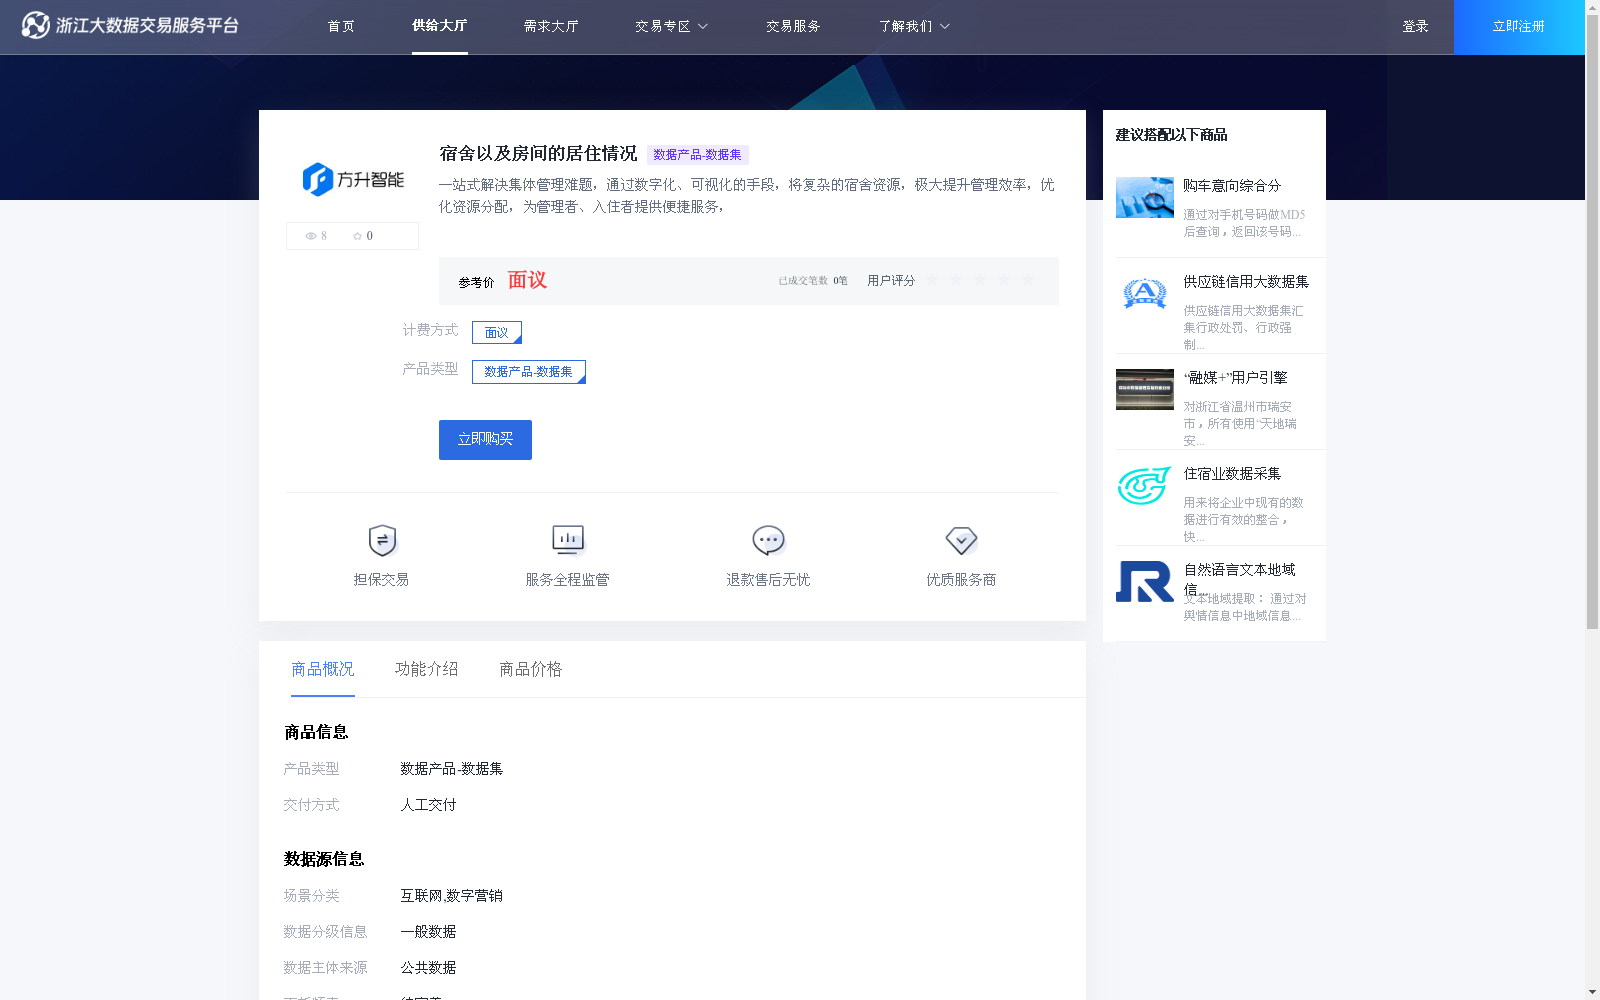Click the 建议搭配以下商品 heading
Viewport: 1600px width, 1000px height.
tap(1171, 135)
